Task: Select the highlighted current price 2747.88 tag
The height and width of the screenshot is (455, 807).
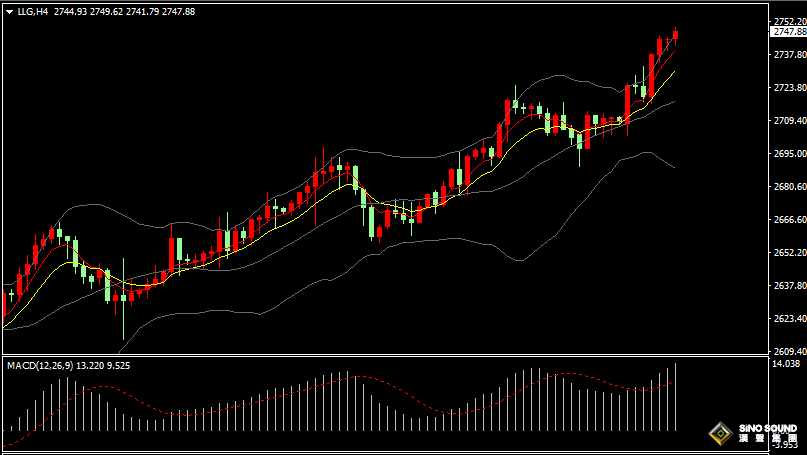Action: click(x=789, y=32)
